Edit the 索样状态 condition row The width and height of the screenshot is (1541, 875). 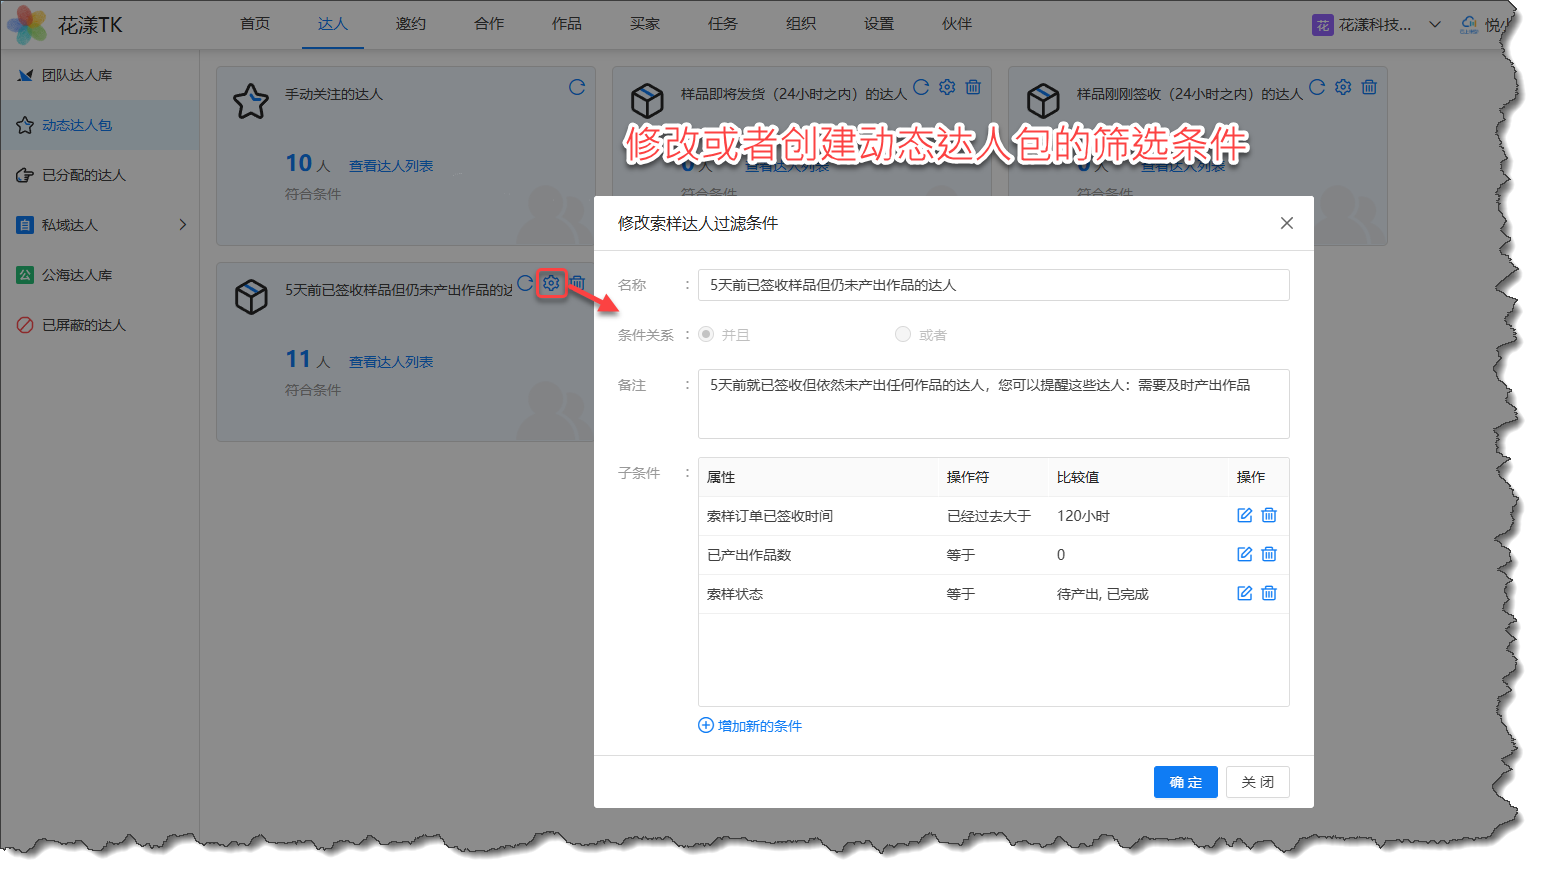[1244, 593]
